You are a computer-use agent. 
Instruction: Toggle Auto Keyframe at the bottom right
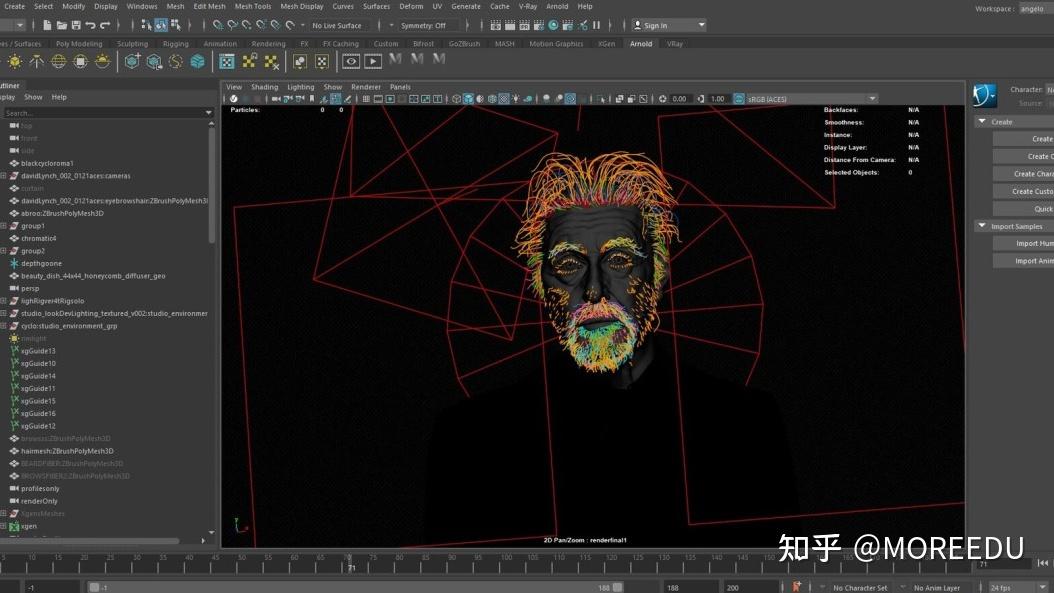click(x=797, y=586)
